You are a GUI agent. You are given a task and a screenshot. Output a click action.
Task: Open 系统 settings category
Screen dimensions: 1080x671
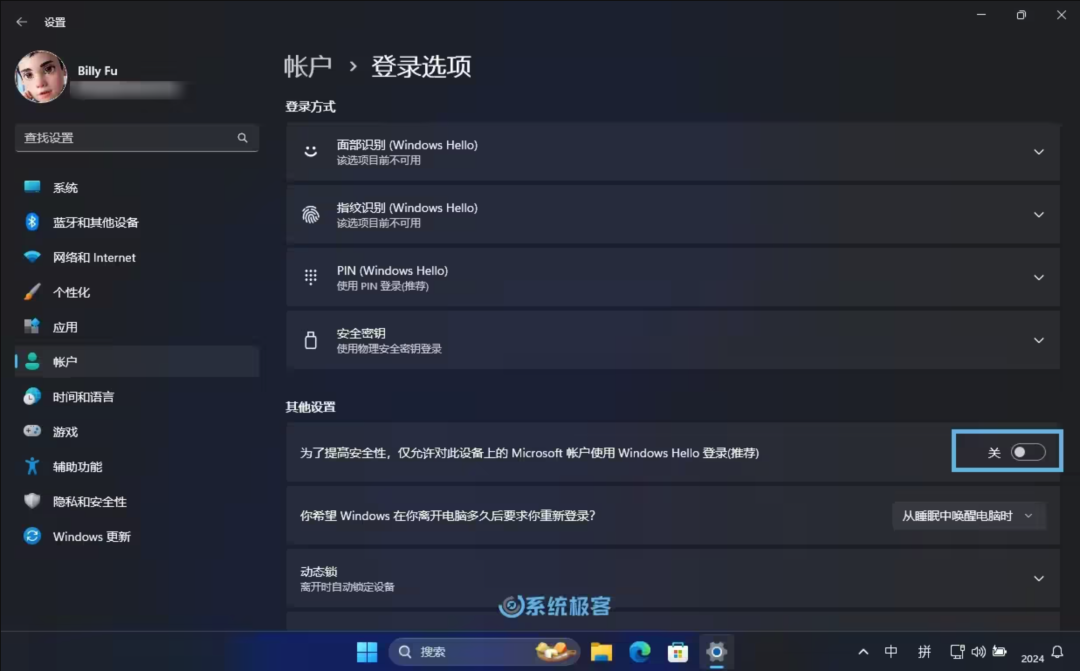(136, 187)
